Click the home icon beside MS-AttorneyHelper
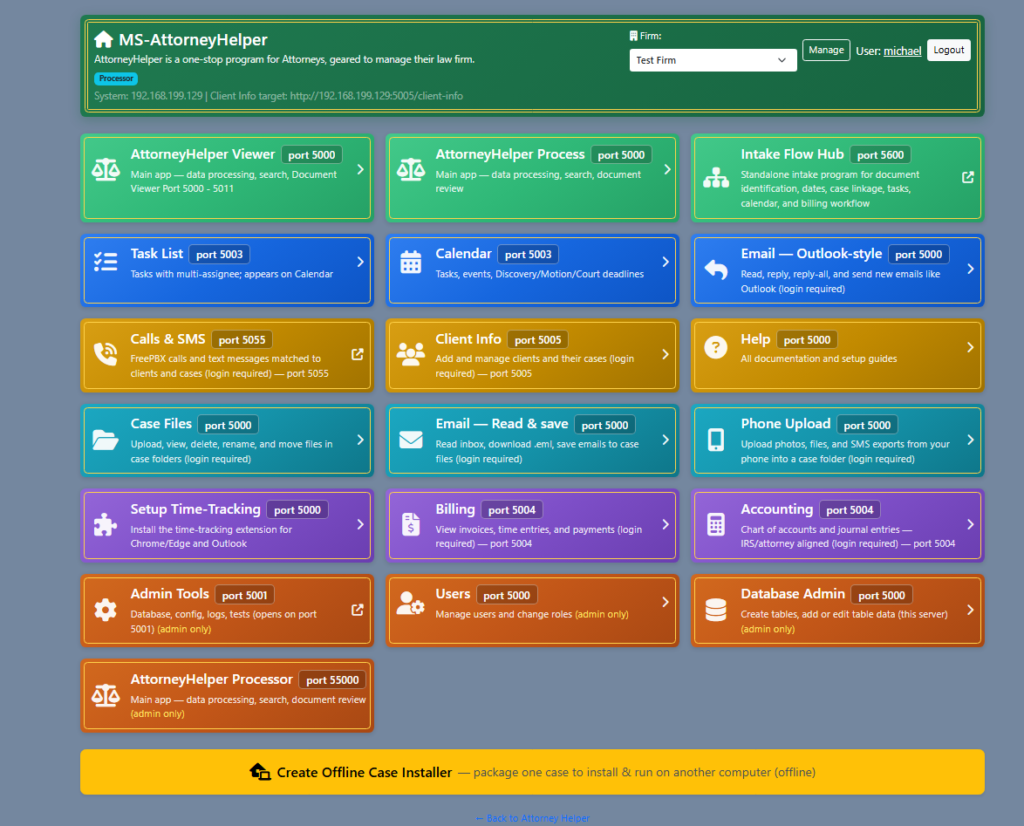 [x=103, y=40]
